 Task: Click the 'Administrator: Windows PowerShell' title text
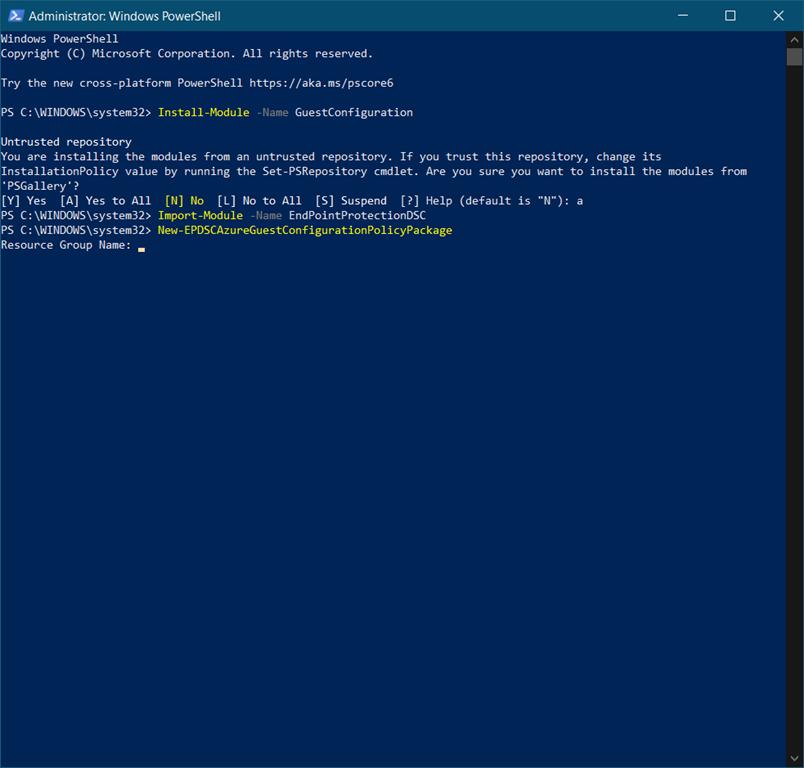[x=124, y=17]
